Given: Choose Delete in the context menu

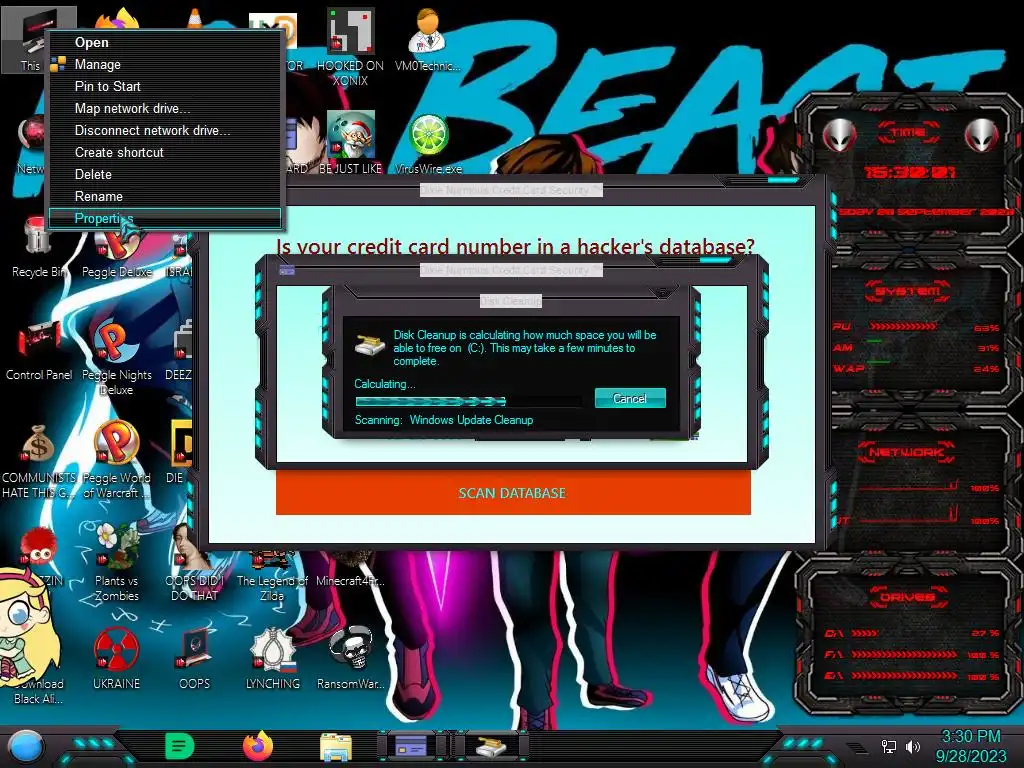Looking at the screenshot, I should click(166, 174).
